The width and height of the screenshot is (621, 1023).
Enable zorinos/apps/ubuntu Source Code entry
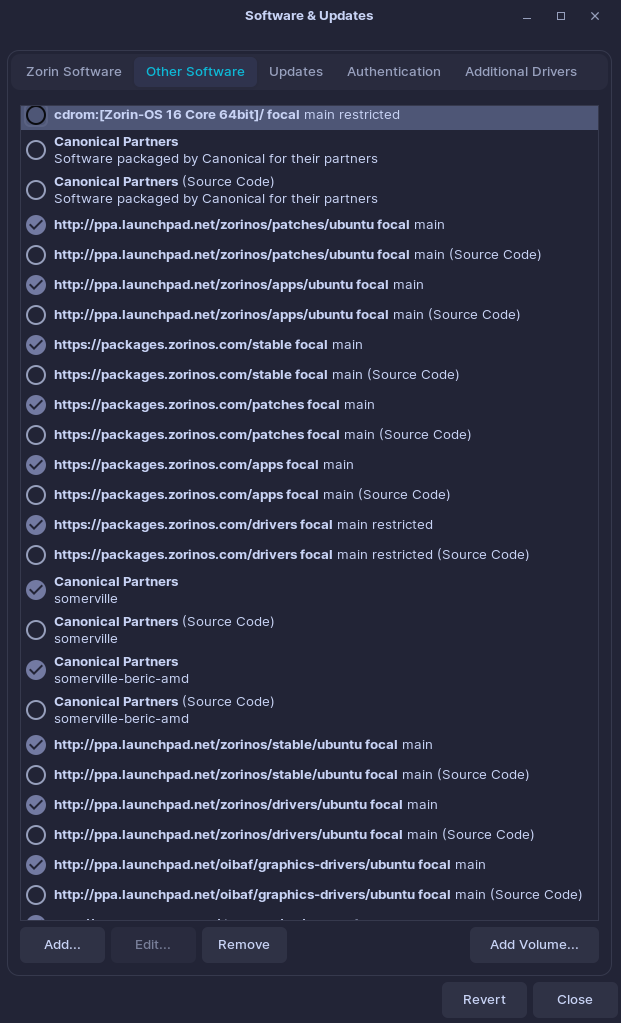[x=36, y=315]
